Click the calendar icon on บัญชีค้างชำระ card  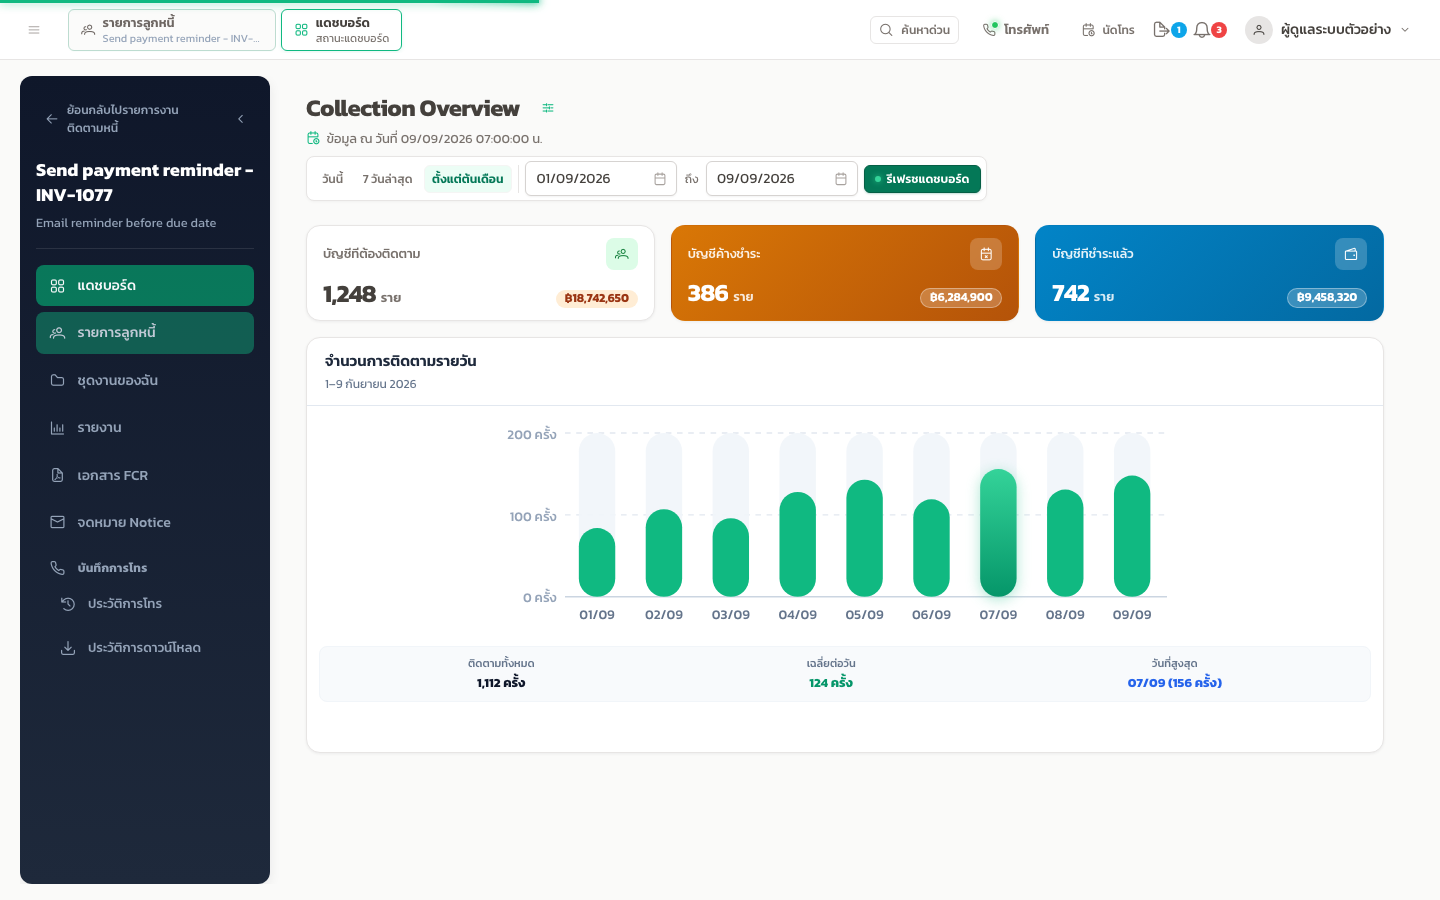[x=986, y=254]
